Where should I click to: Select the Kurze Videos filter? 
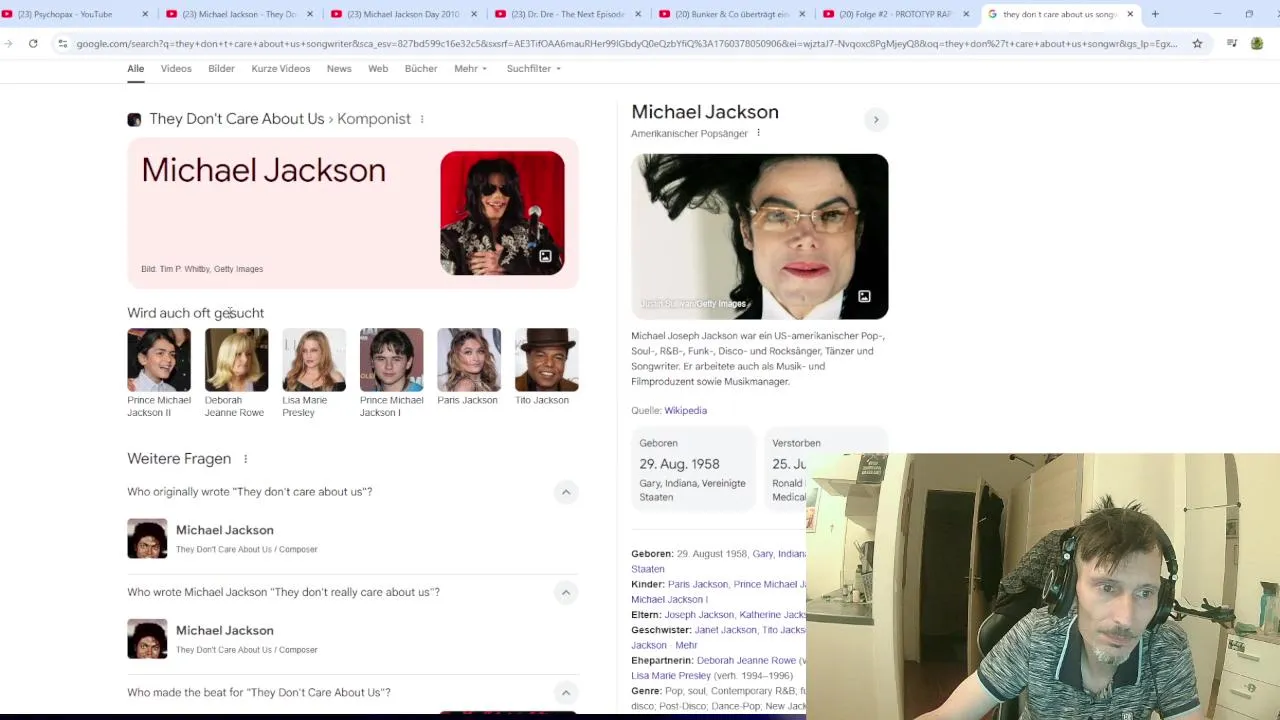(x=281, y=68)
